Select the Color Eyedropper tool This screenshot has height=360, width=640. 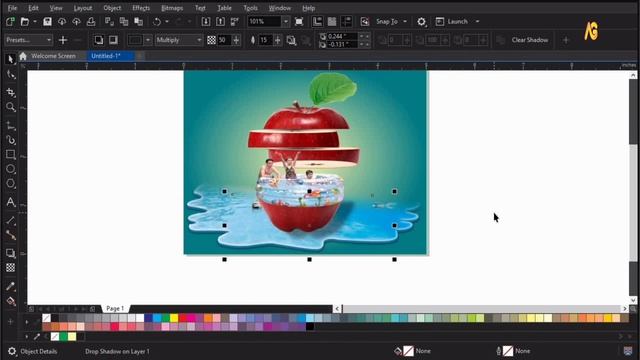(11, 286)
